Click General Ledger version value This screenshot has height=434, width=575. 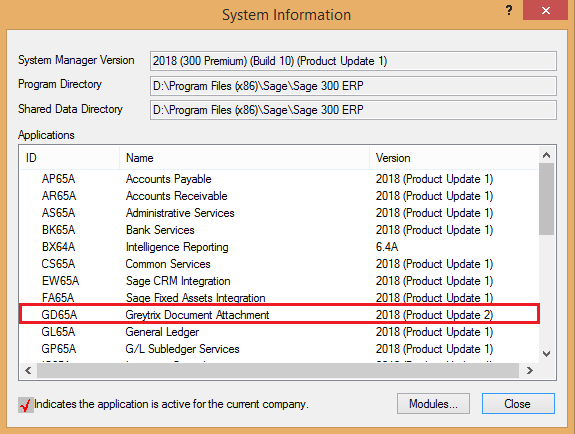tap(435, 332)
